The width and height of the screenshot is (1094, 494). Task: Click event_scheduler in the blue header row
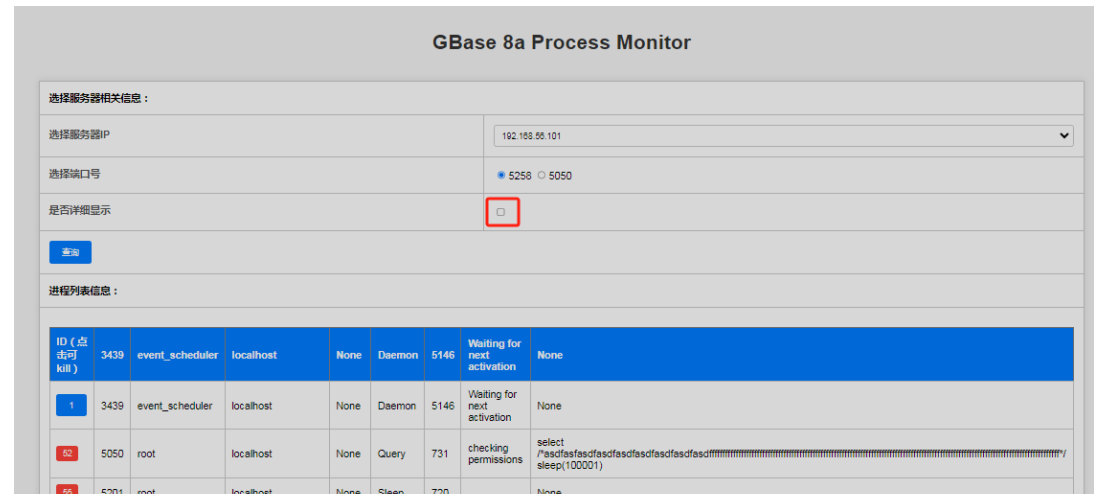pyautogui.click(x=177, y=355)
